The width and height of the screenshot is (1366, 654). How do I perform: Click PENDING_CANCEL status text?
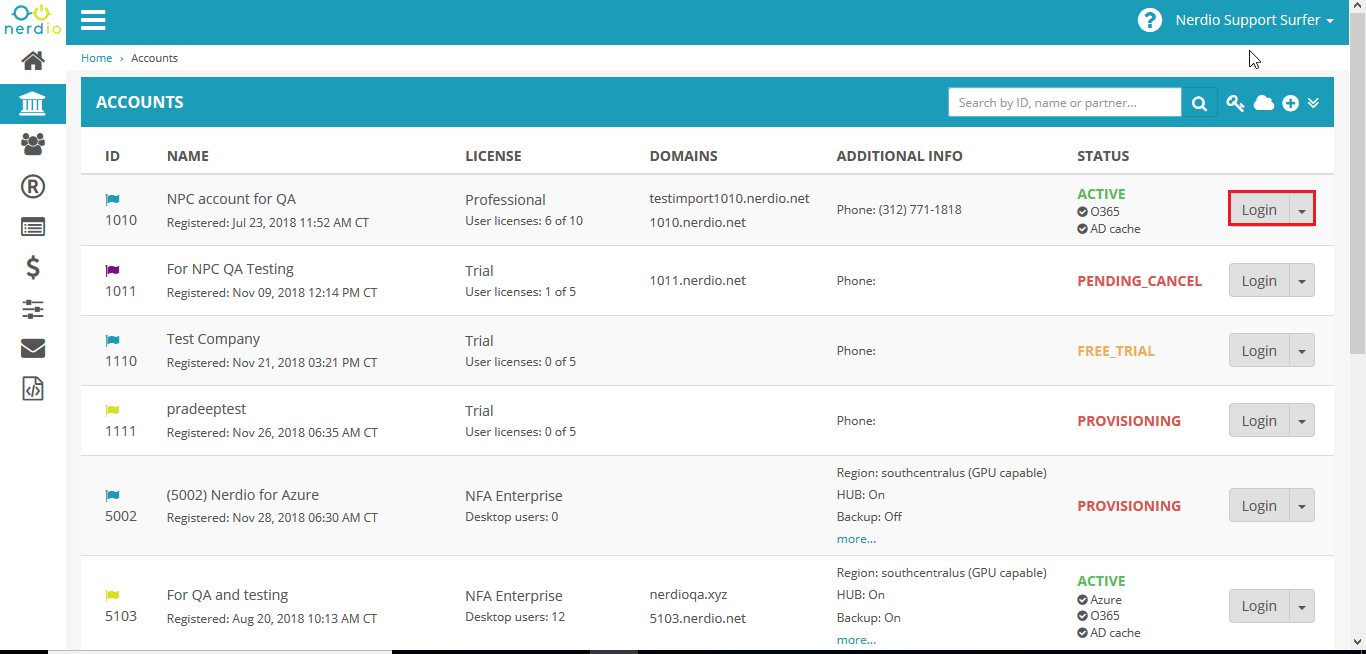(x=1139, y=281)
